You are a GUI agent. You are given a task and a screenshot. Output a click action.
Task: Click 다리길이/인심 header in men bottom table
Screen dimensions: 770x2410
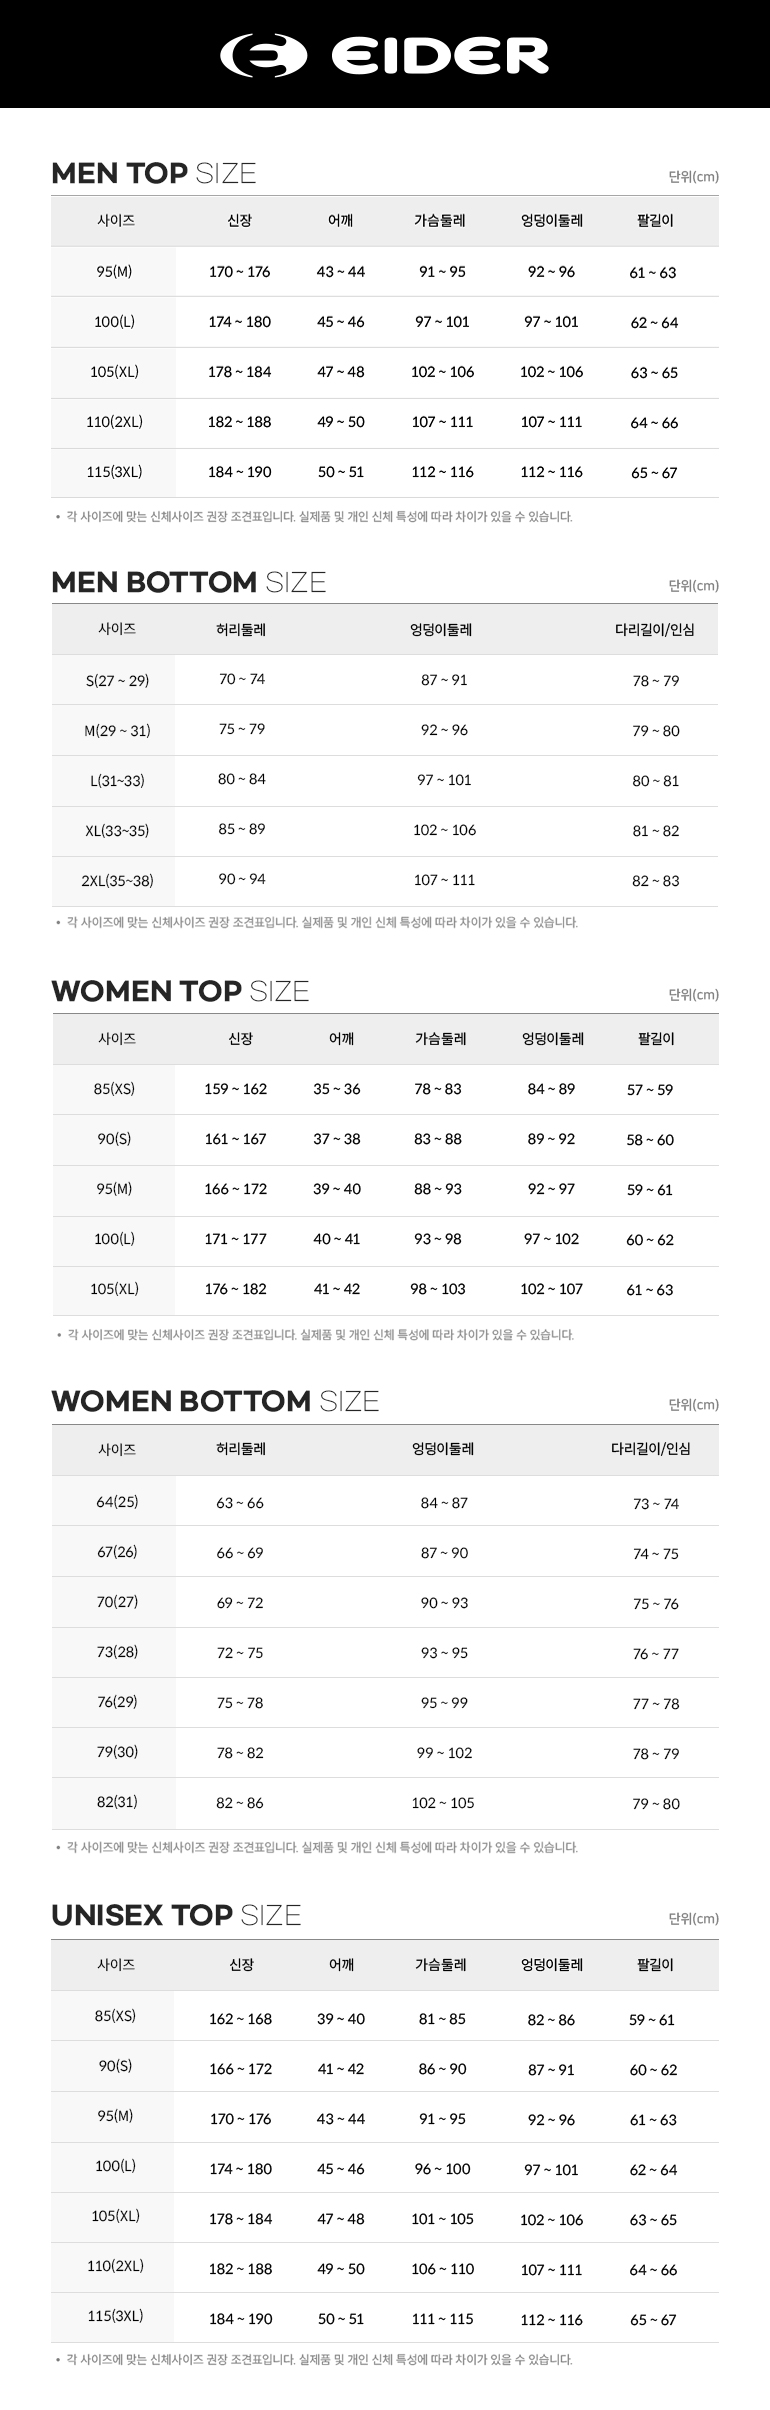tap(655, 630)
